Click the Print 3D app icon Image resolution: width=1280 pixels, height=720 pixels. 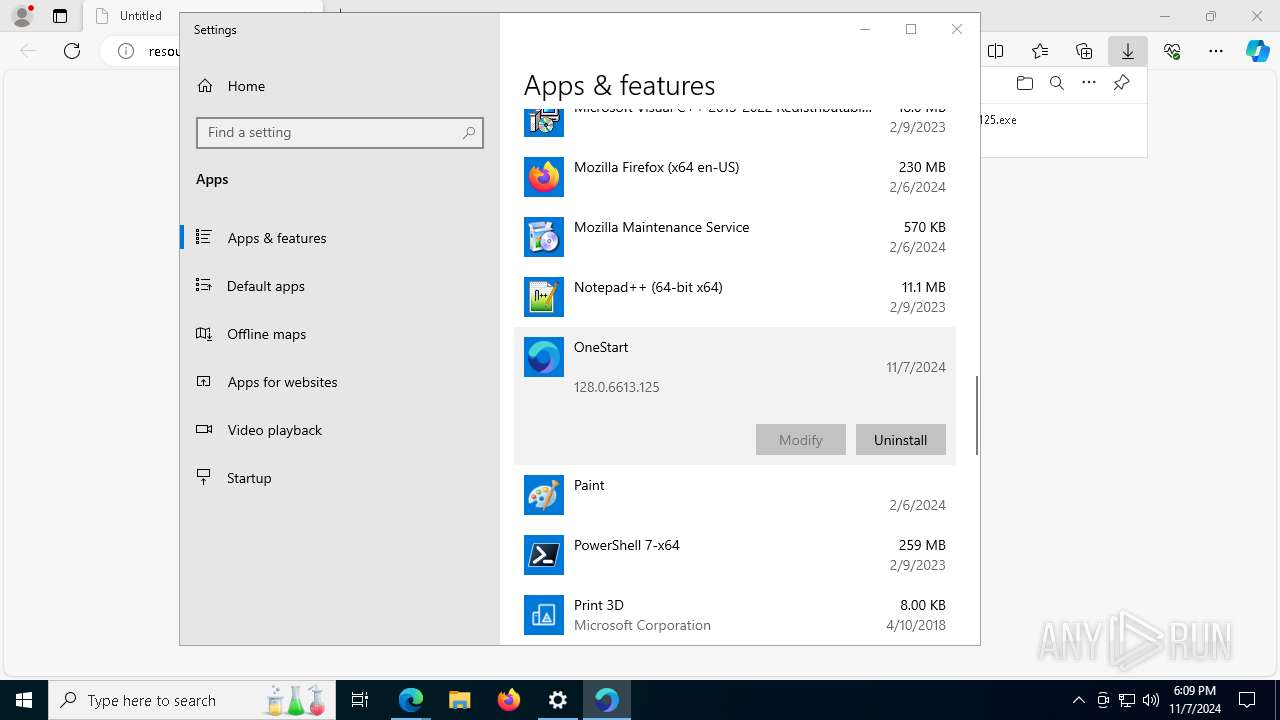pos(544,615)
